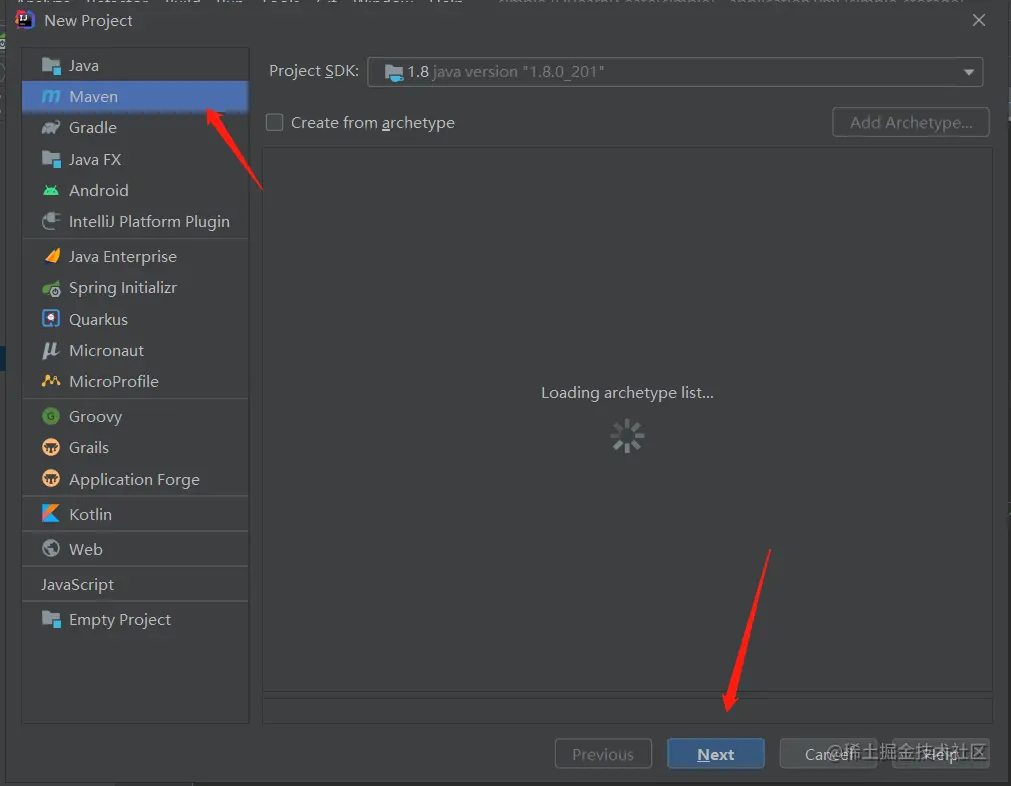The image size is (1011, 786).
Task: Click the Android robot icon
Action: 51,190
